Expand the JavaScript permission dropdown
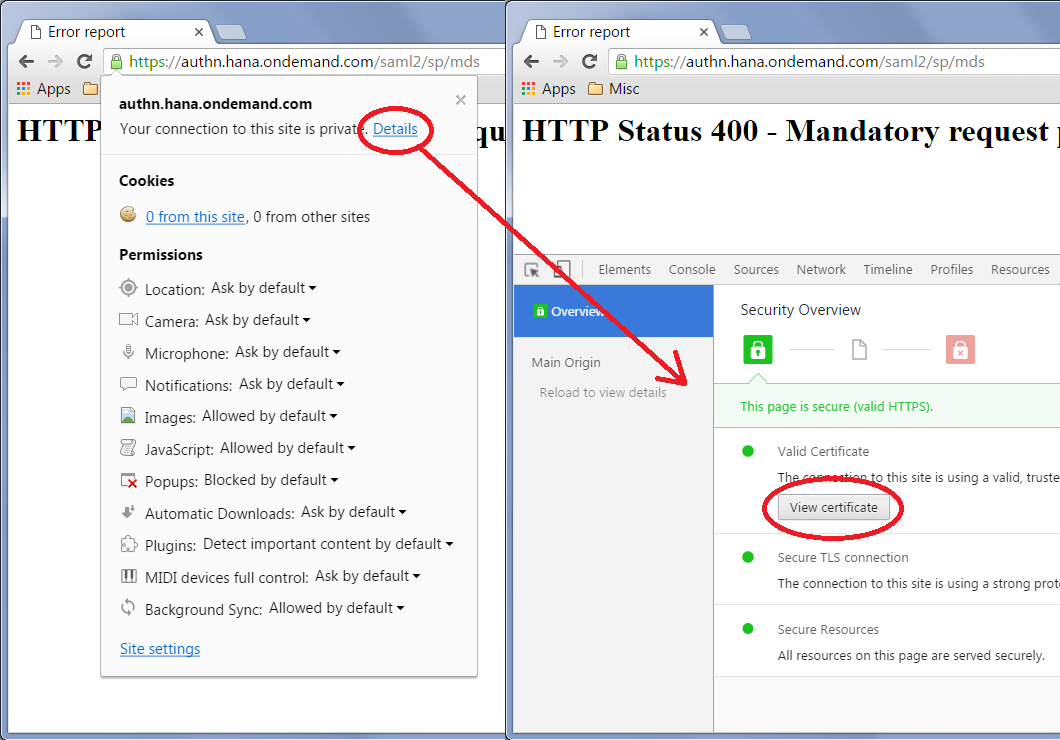The height and width of the screenshot is (740, 1060). (287, 448)
